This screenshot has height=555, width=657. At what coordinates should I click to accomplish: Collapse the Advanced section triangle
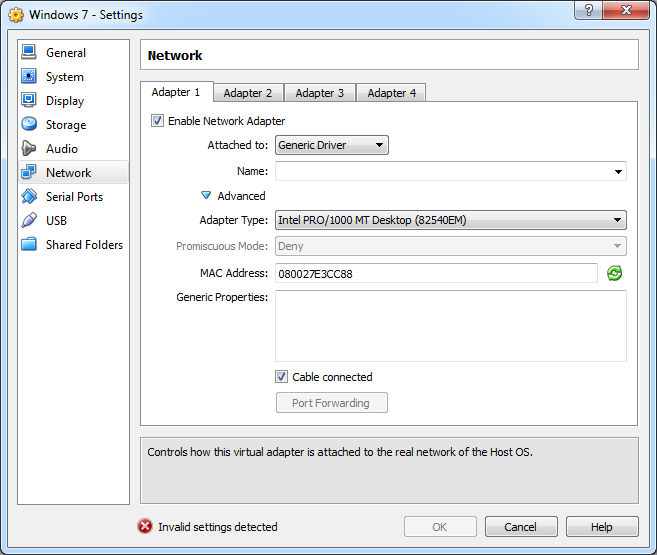[206, 196]
